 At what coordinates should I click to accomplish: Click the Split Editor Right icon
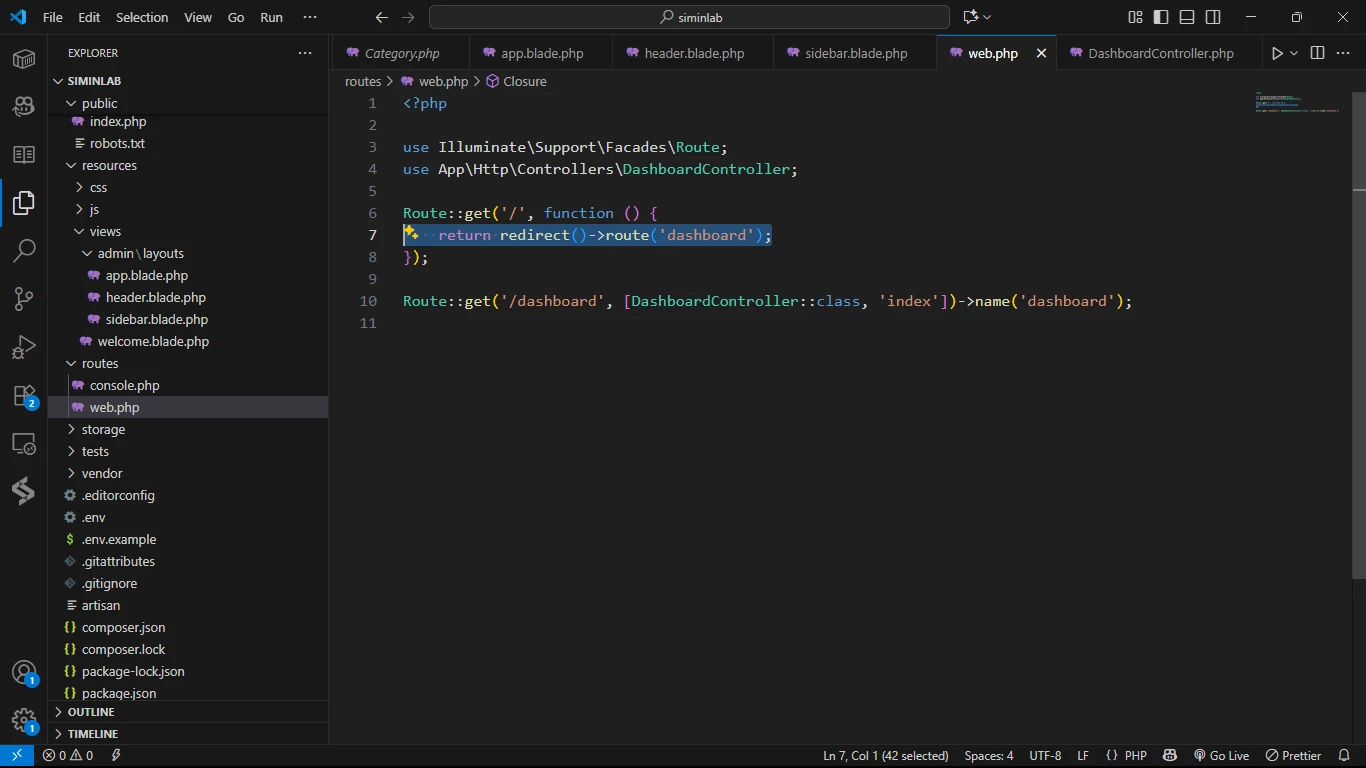point(1317,53)
